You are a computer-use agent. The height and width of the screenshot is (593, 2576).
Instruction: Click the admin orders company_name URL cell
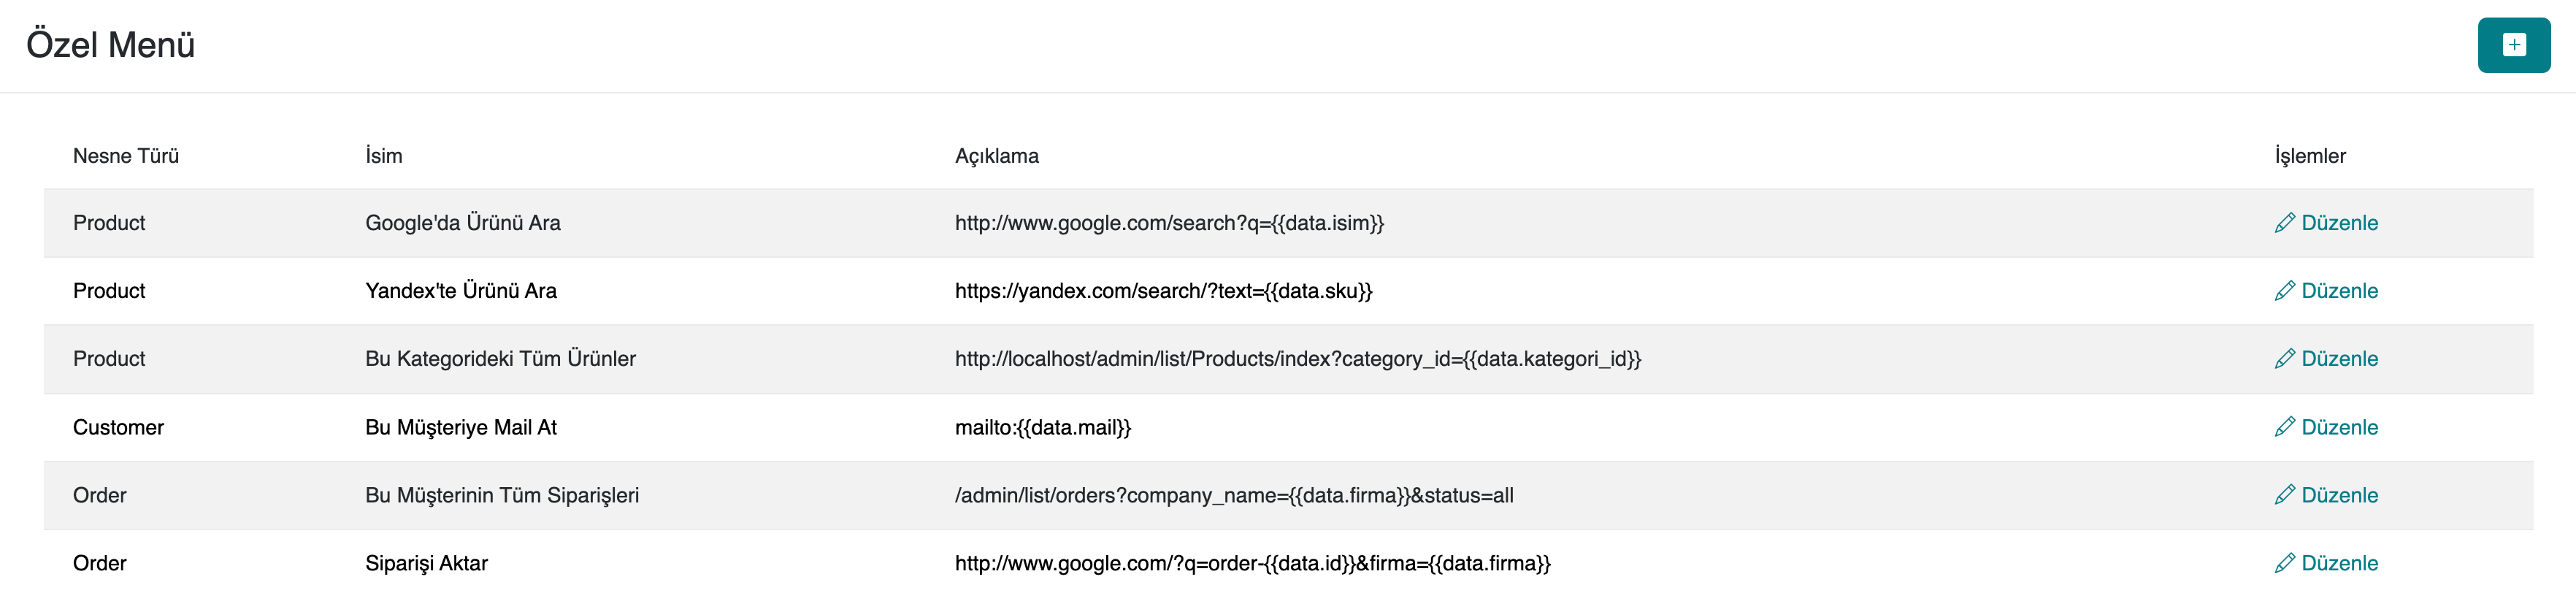tap(1233, 495)
